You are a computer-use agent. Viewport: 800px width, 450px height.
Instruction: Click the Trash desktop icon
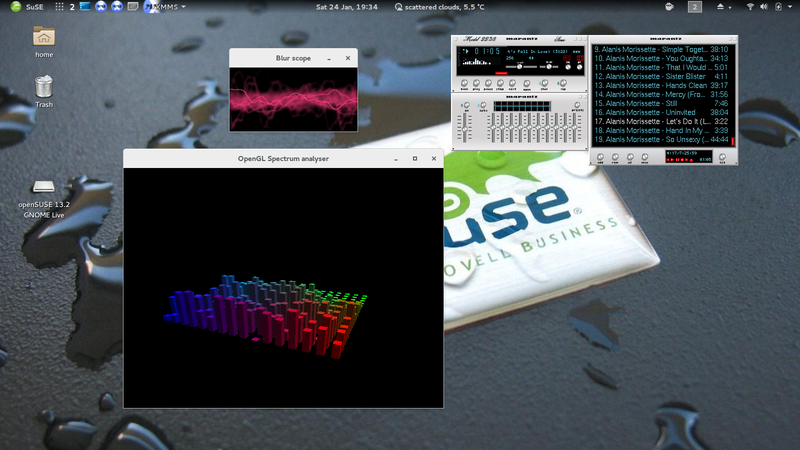tap(44, 91)
